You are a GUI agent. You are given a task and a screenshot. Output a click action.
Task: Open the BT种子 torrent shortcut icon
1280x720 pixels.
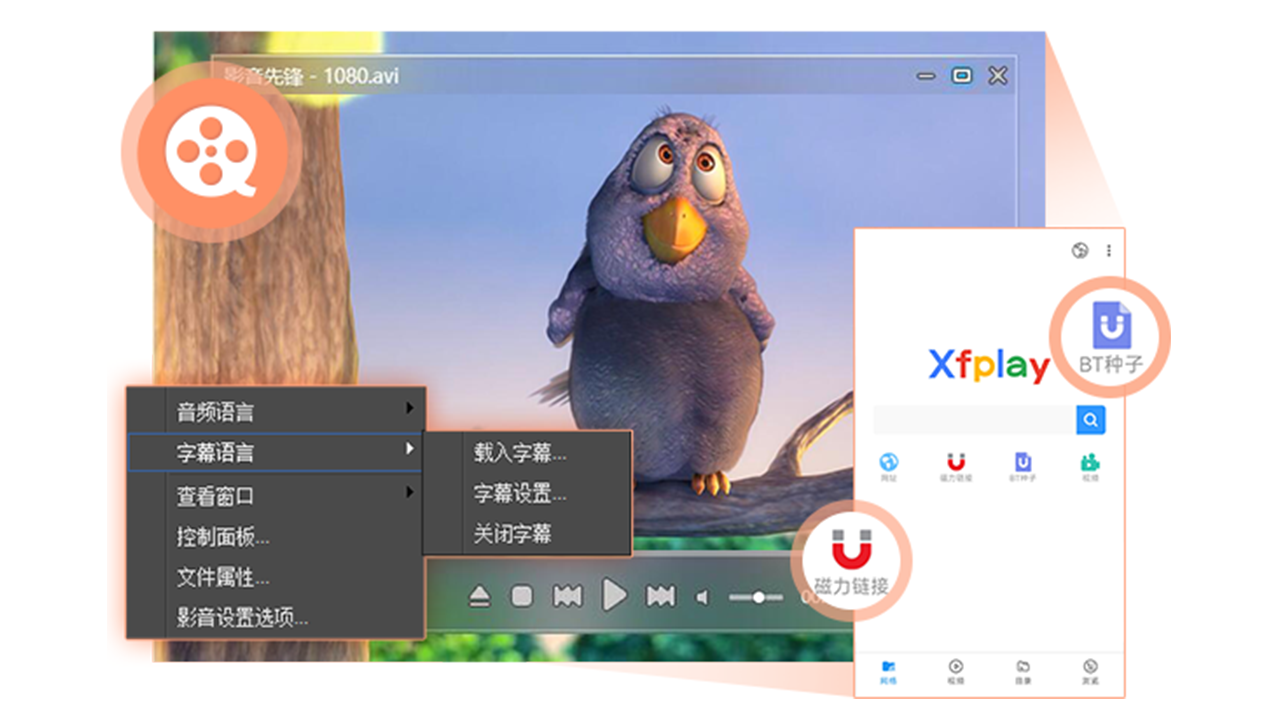[1023, 462]
